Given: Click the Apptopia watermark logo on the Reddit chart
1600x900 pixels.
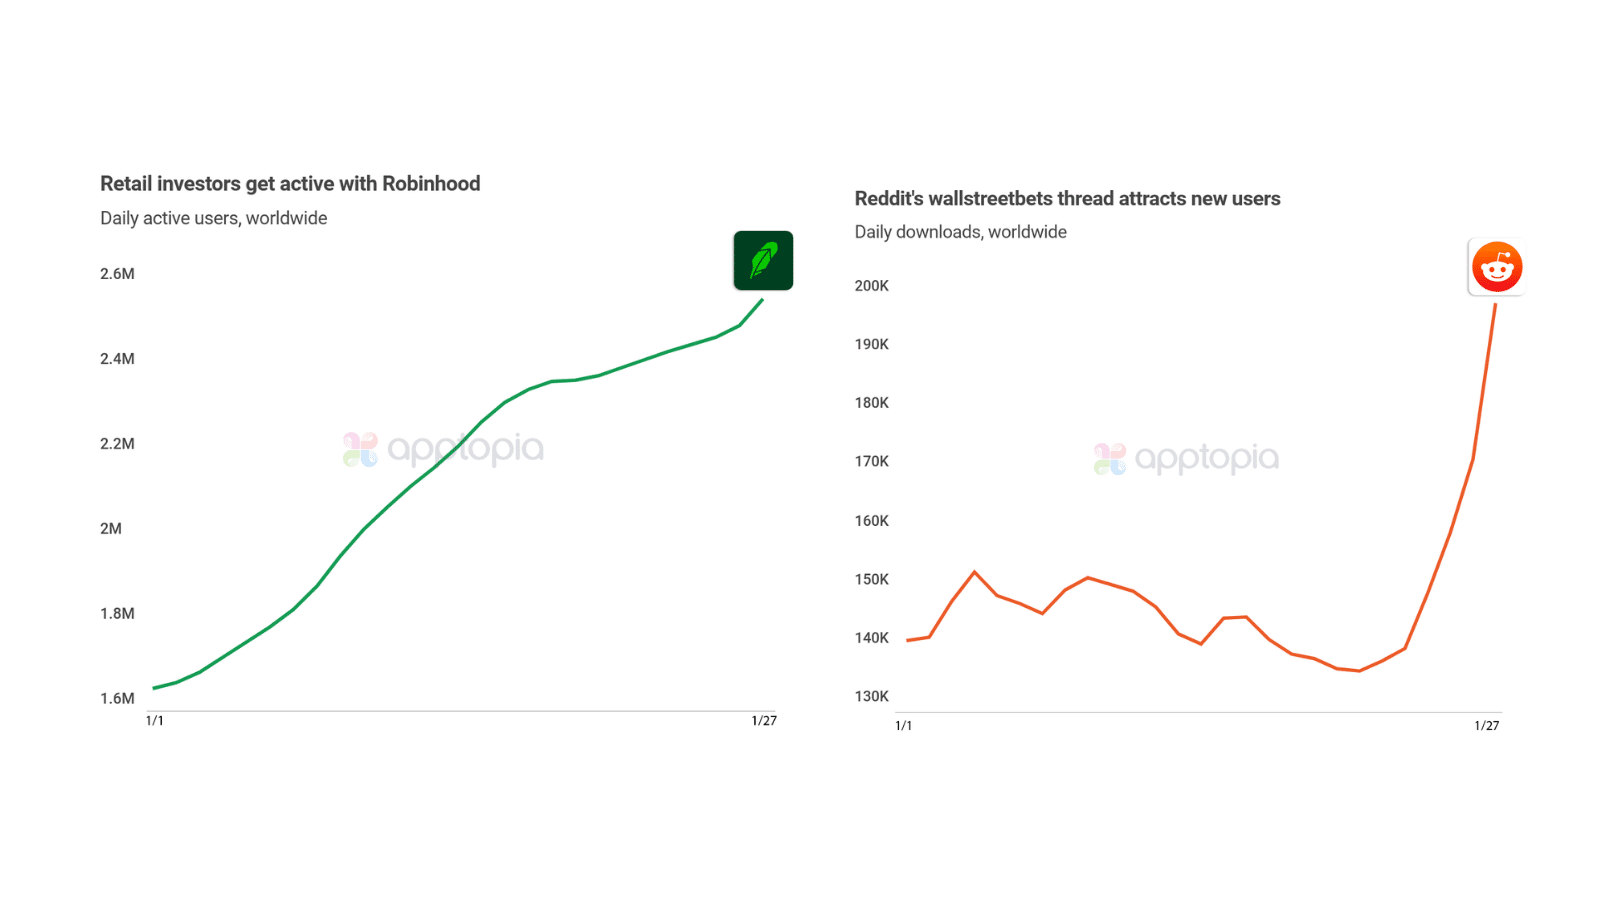Looking at the screenshot, I should tap(1186, 459).
